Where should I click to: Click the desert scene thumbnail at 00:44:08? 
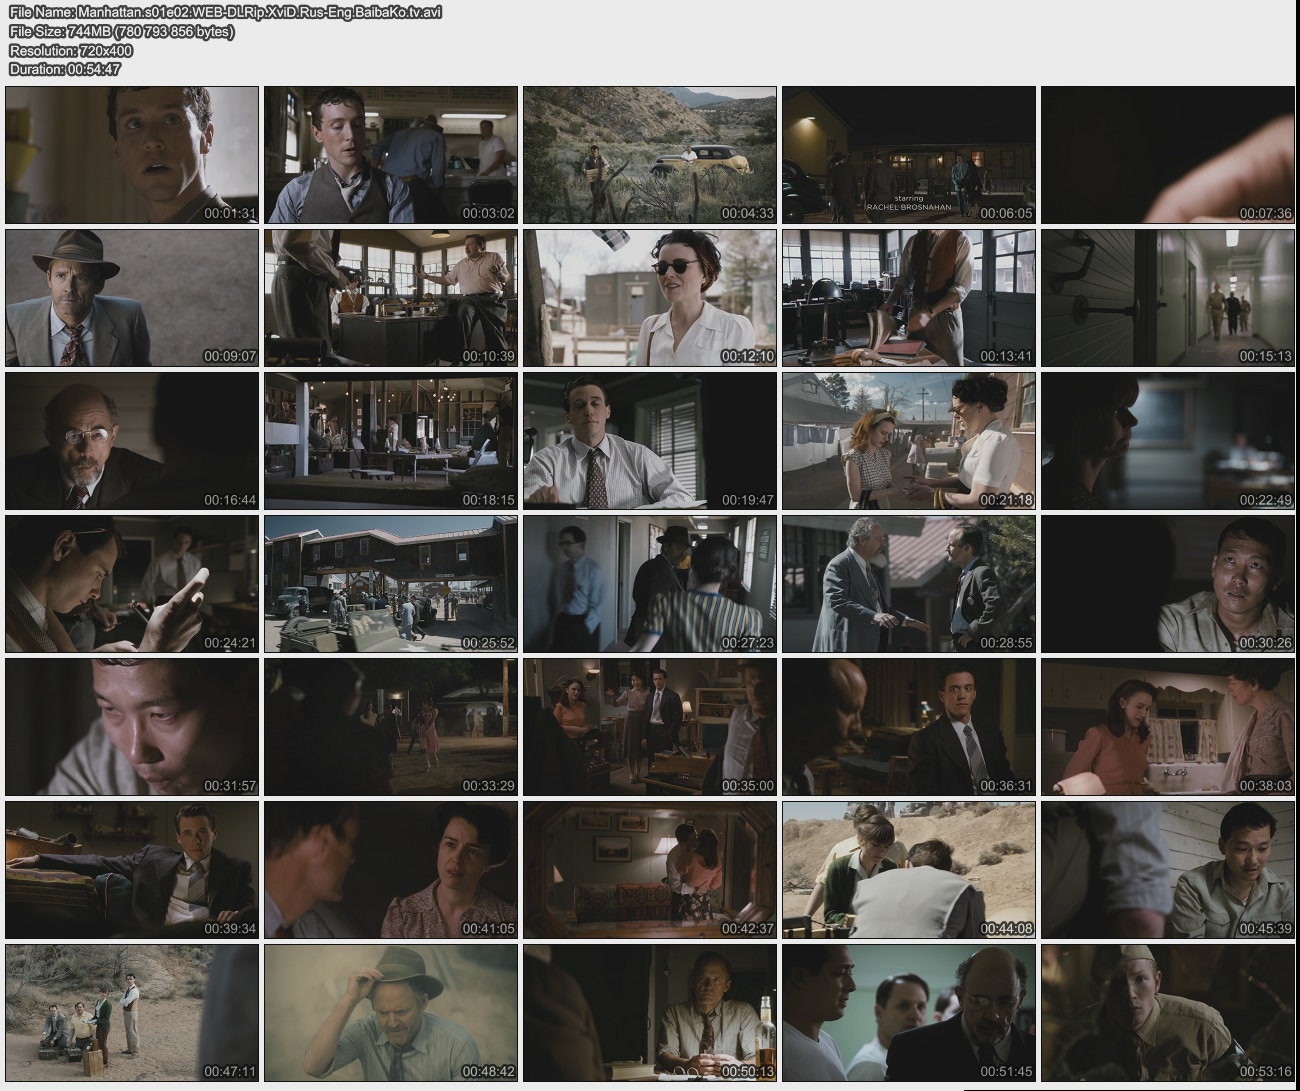[x=908, y=870]
